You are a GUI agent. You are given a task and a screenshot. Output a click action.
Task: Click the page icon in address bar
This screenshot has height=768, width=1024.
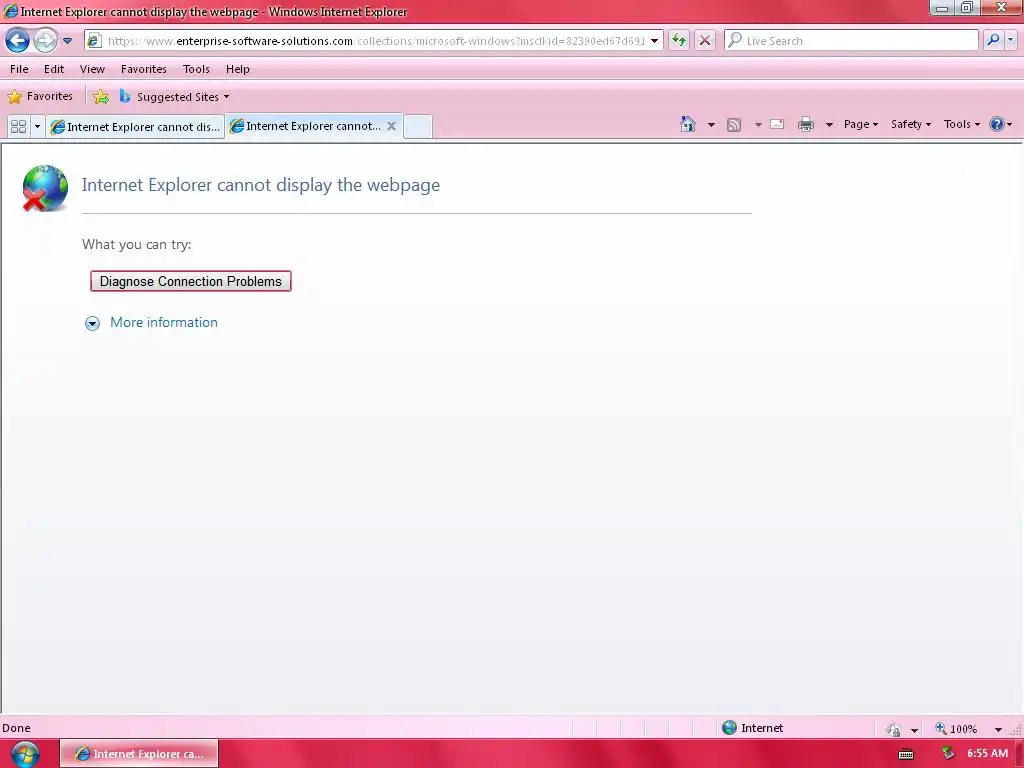coord(95,40)
